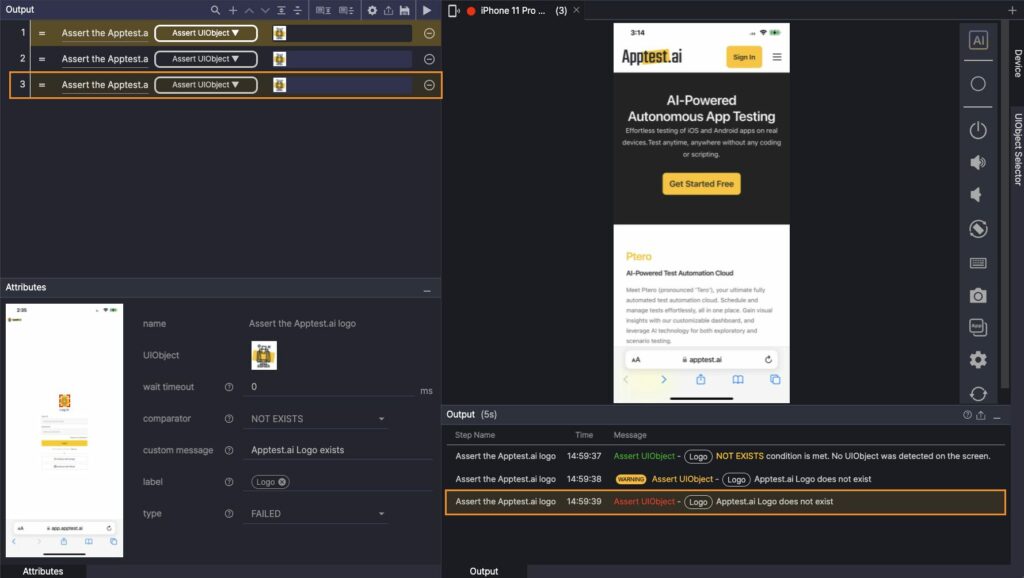Take a device screenshot with camera icon
1024x578 pixels.
pos(978,296)
